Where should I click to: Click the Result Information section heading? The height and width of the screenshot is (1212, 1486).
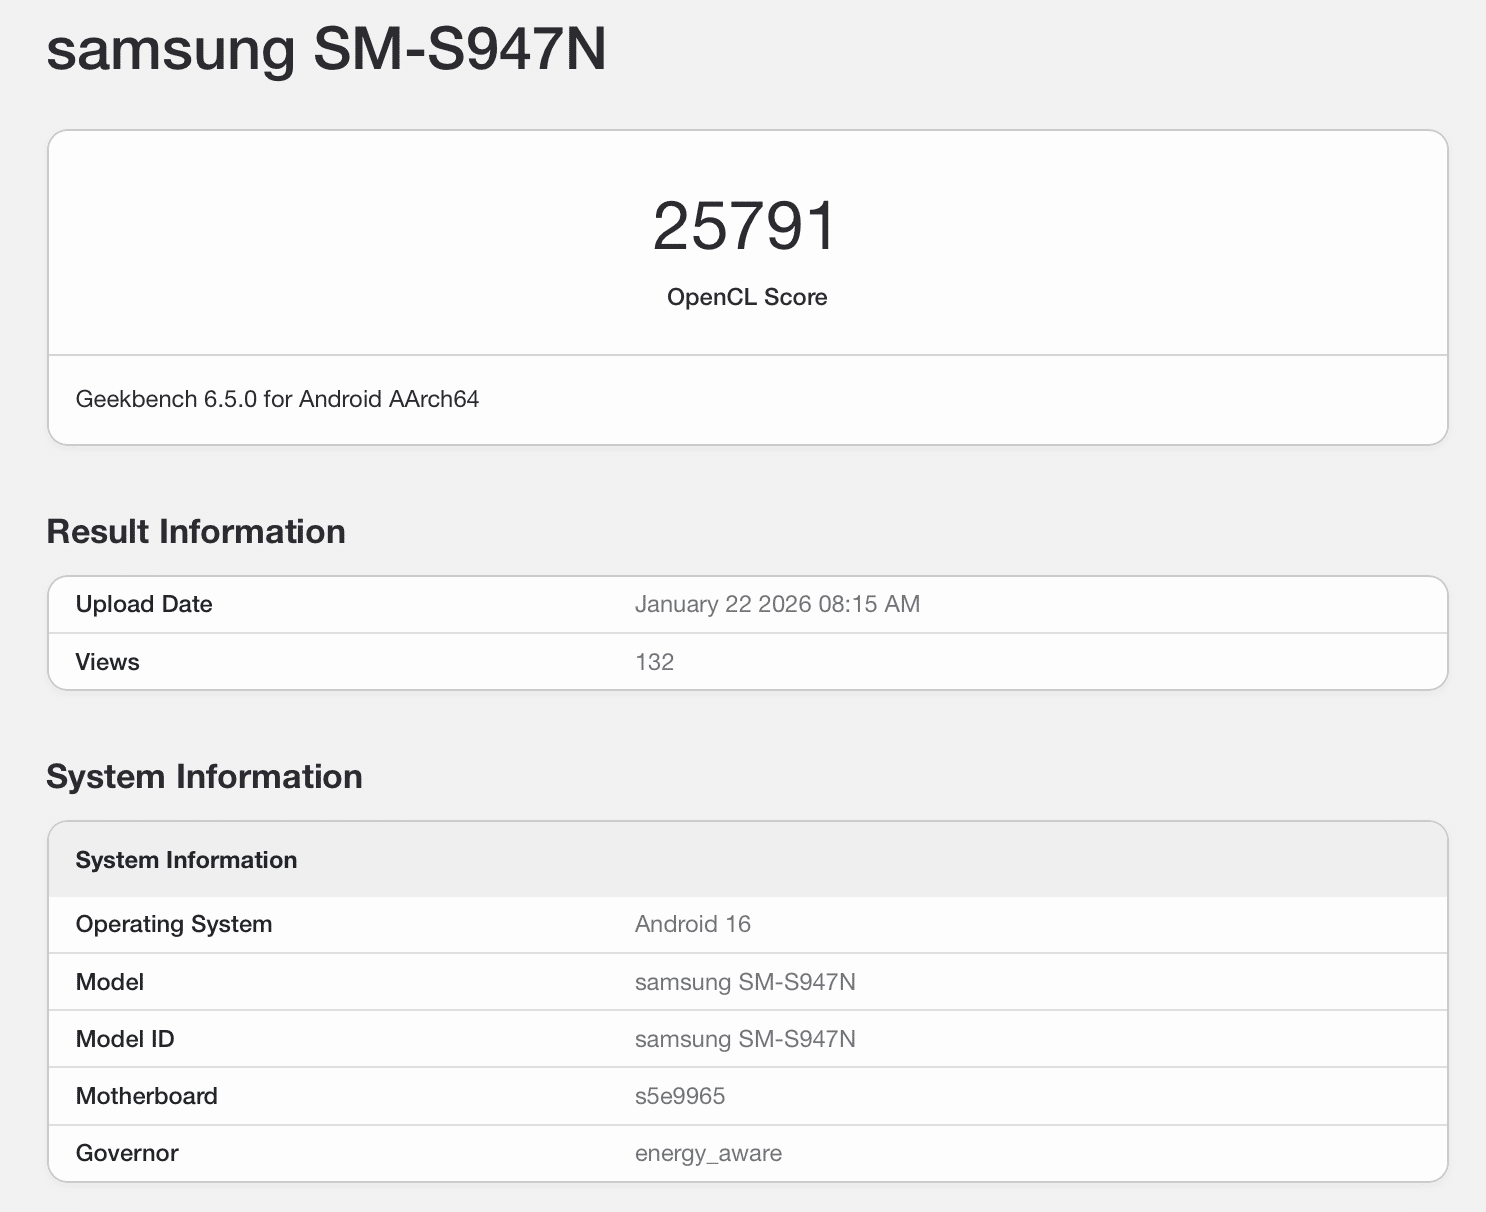[196, 531]
